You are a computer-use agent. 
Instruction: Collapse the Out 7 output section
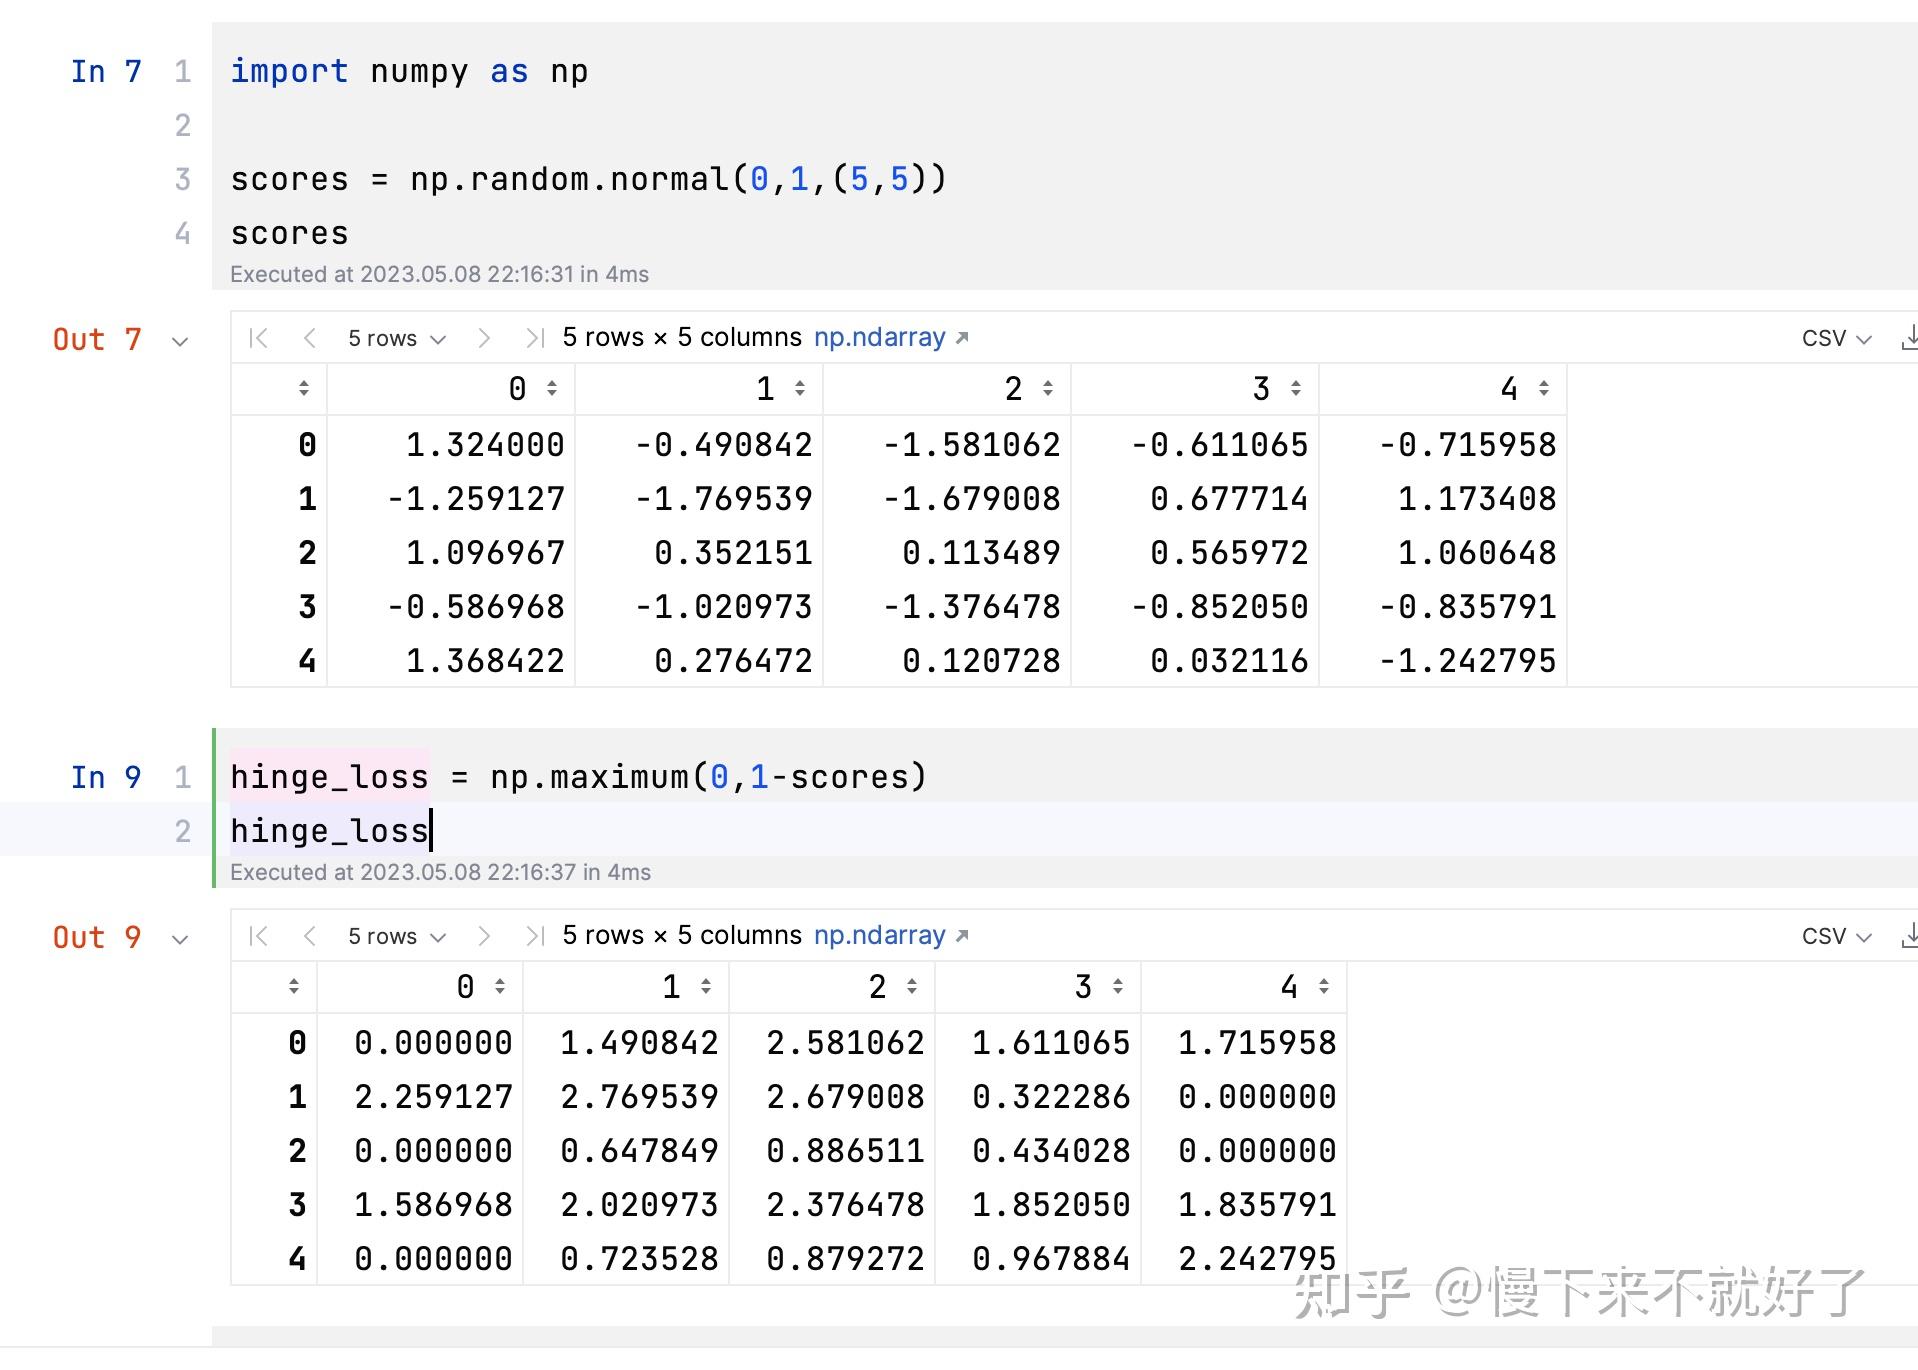click(x=179, y=341)
